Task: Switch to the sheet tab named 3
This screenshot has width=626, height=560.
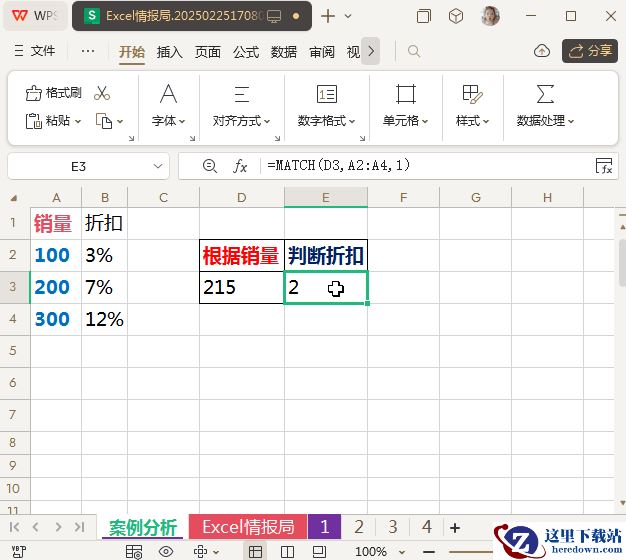Action: click(x=393, y=527)
